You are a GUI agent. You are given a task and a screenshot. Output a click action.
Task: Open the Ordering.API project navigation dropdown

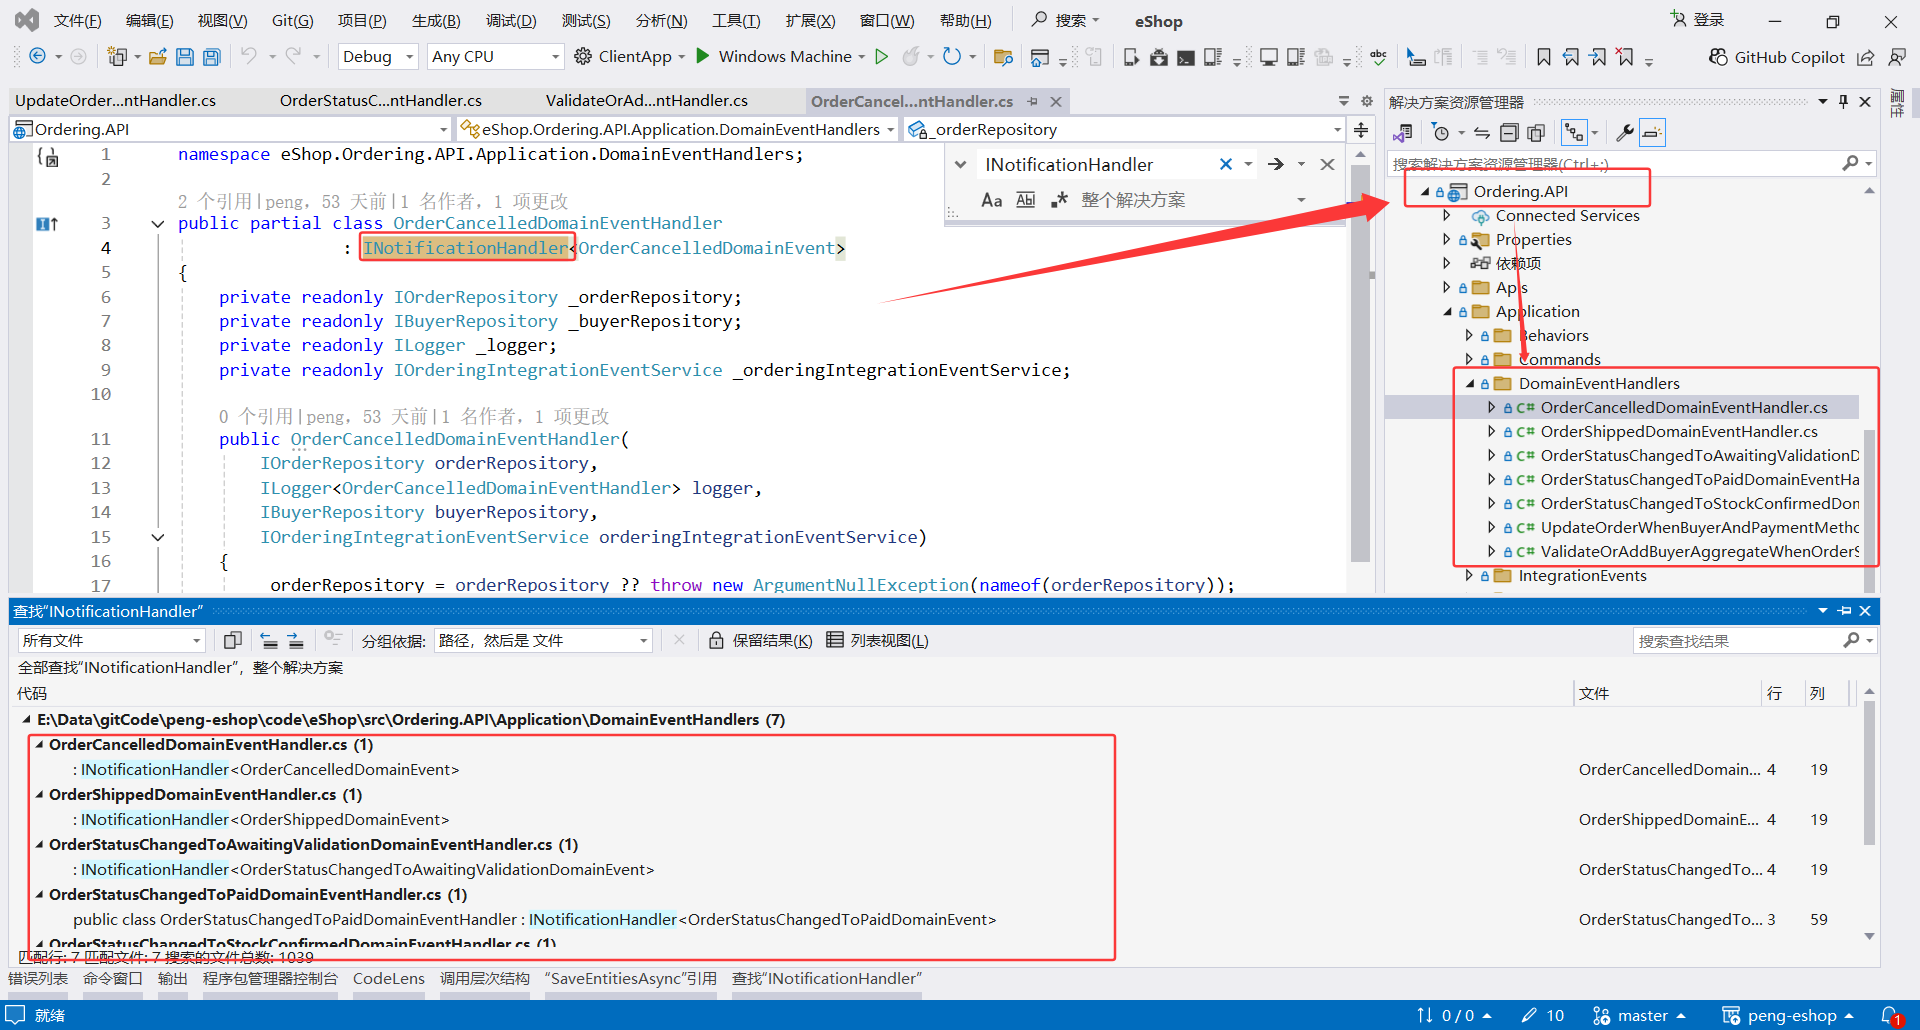click(x=231, y=130)
